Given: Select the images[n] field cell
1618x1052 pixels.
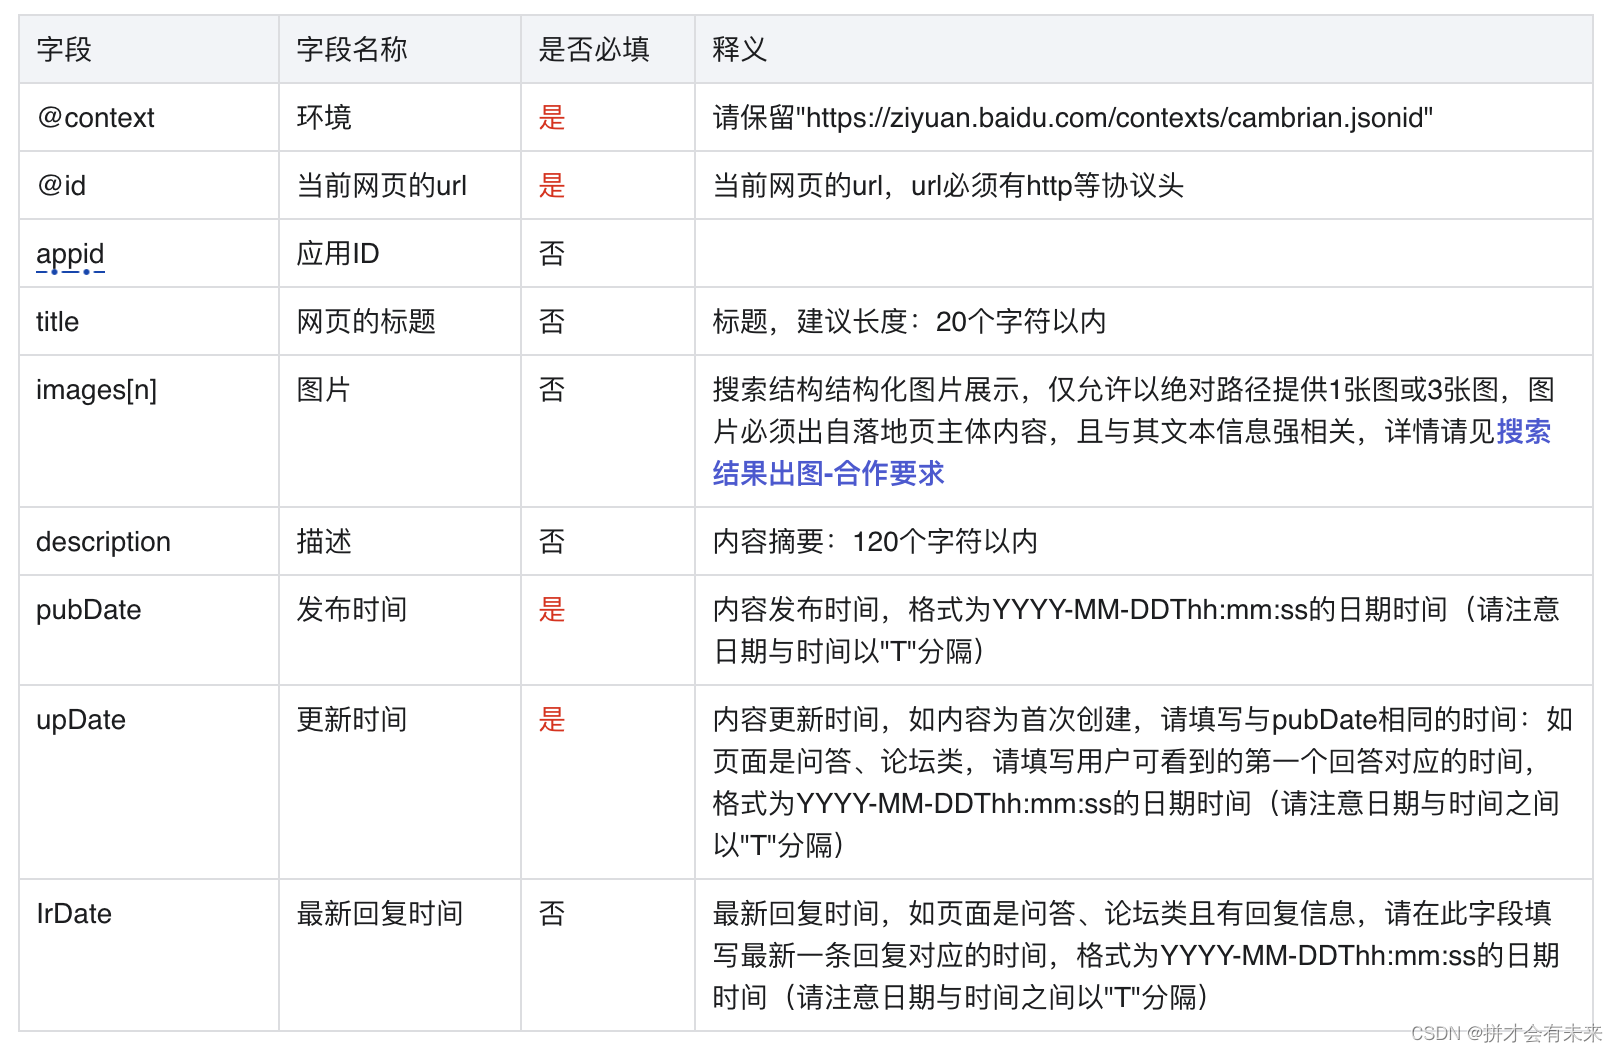Looking at the screenshot, I should pos(96,389).
